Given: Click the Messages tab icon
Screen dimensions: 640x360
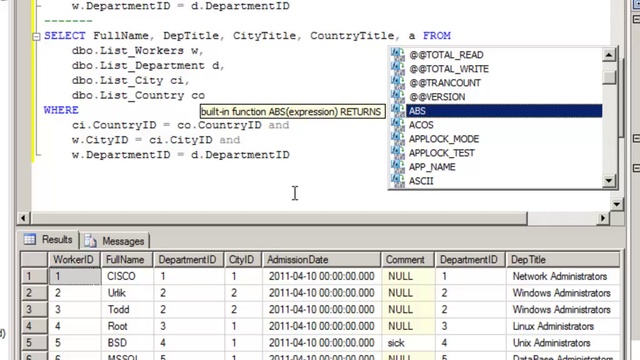Looking at the screenshot, I should tap(90, 241).
